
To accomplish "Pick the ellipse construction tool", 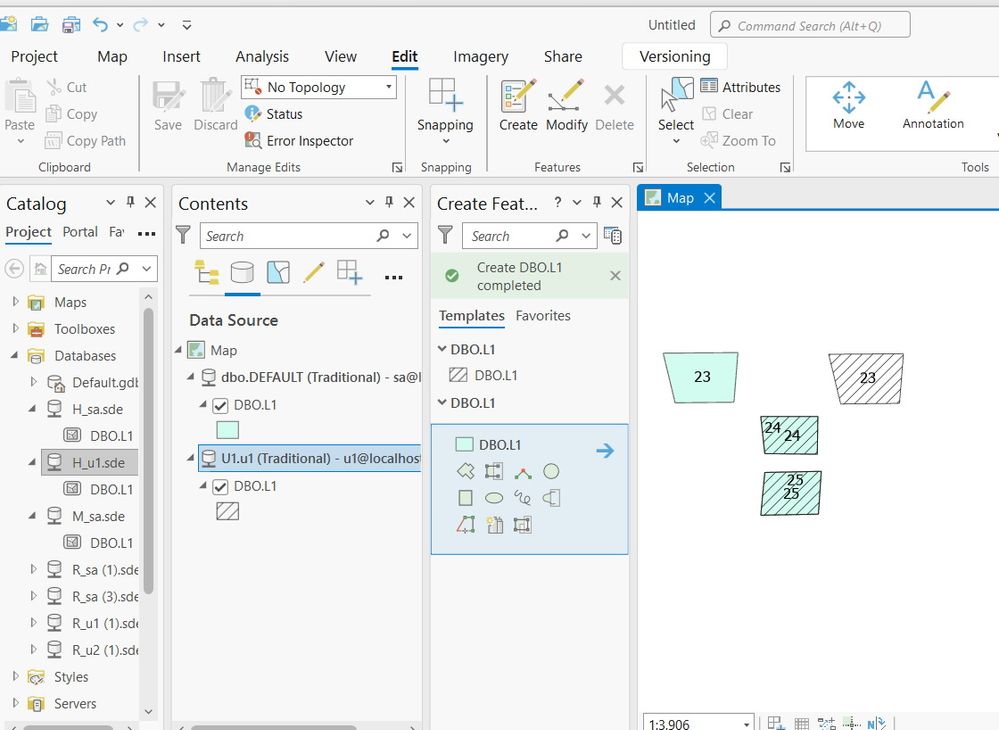I will (x=494, y=498).
